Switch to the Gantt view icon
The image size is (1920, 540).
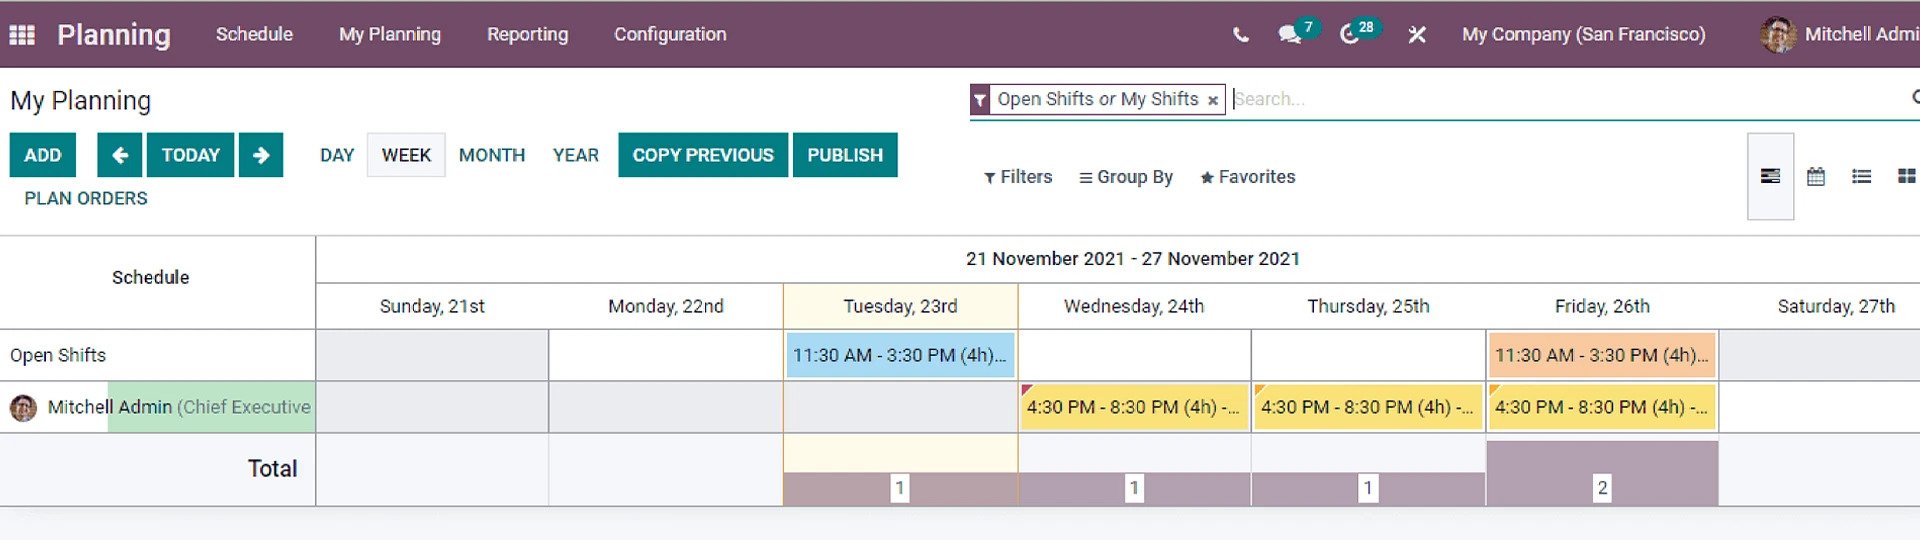[1770, 177]
